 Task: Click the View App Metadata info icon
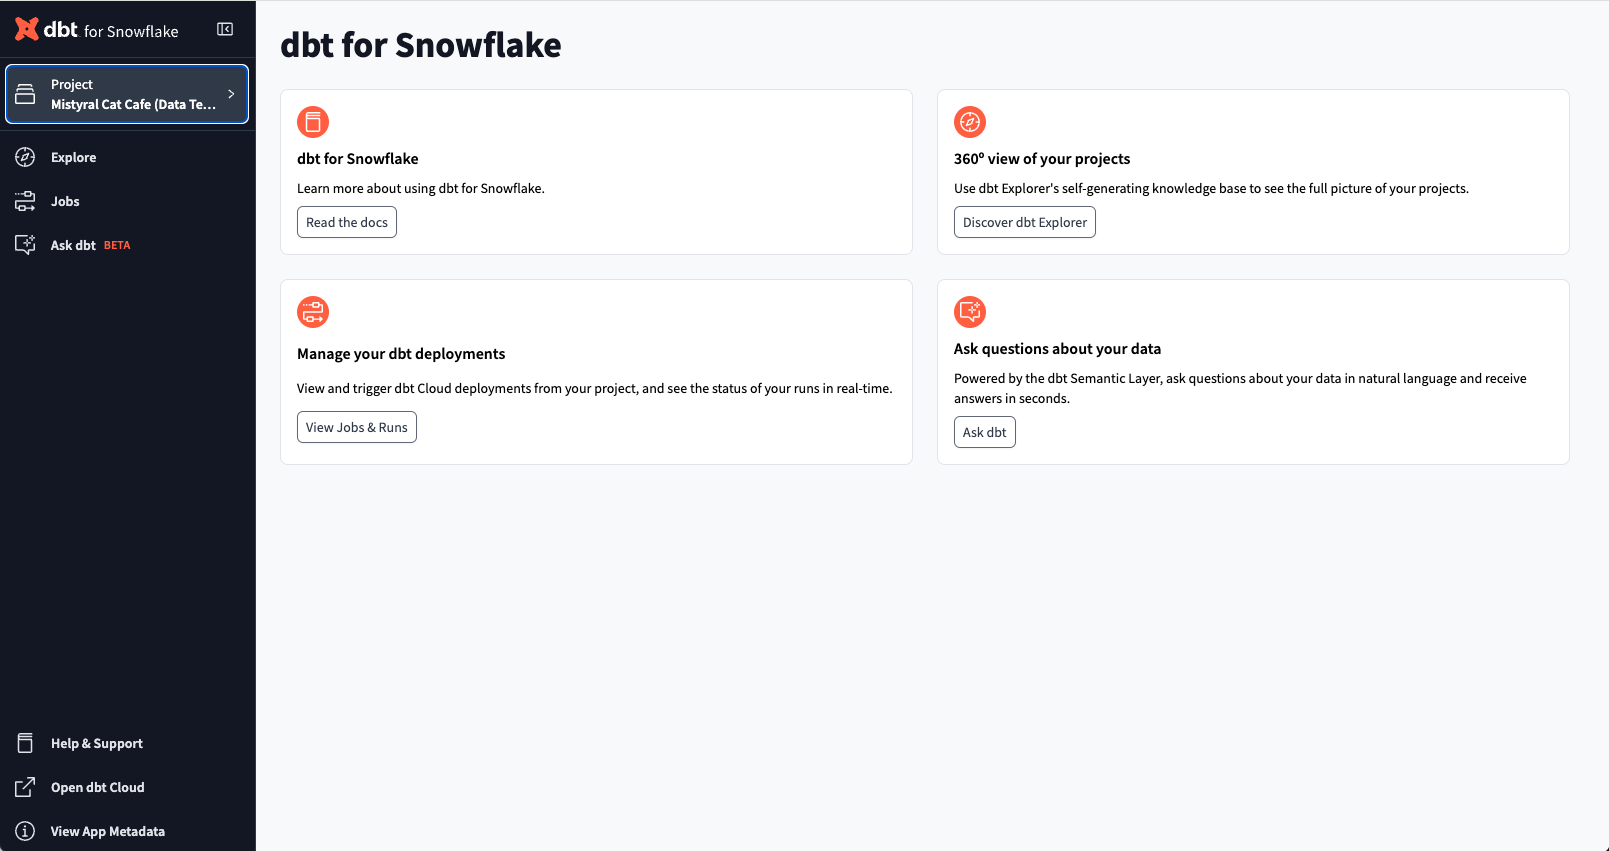(24, 831)
